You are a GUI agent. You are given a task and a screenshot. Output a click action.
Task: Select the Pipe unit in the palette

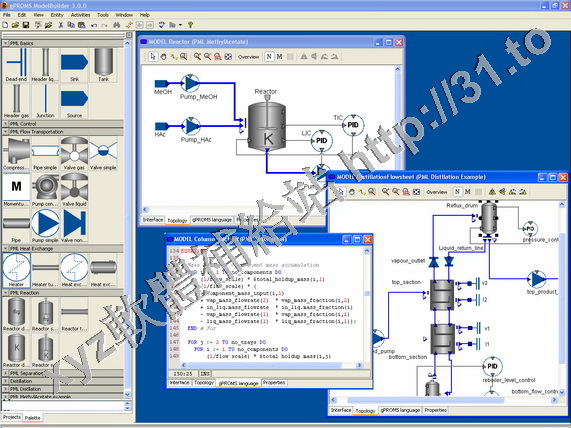(x=16, y=226)
